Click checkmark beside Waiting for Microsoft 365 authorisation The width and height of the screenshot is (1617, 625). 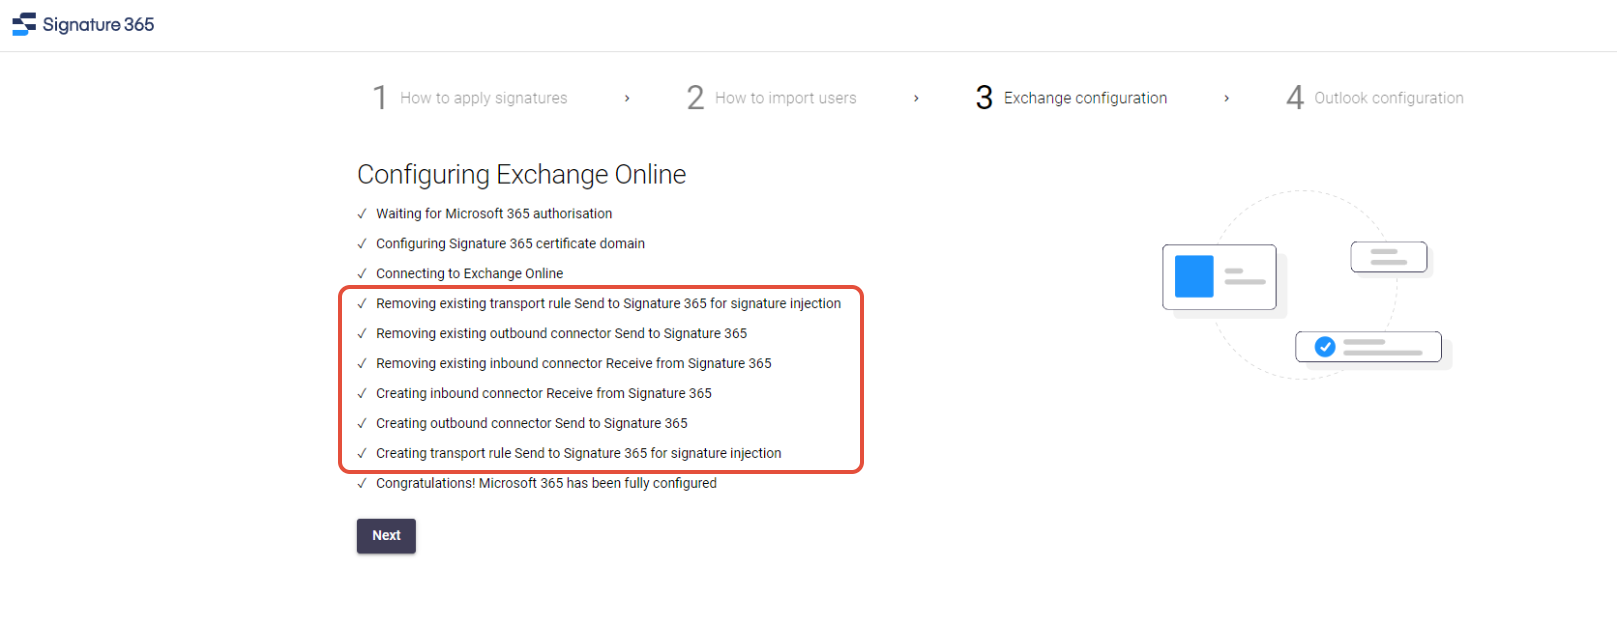362,214
